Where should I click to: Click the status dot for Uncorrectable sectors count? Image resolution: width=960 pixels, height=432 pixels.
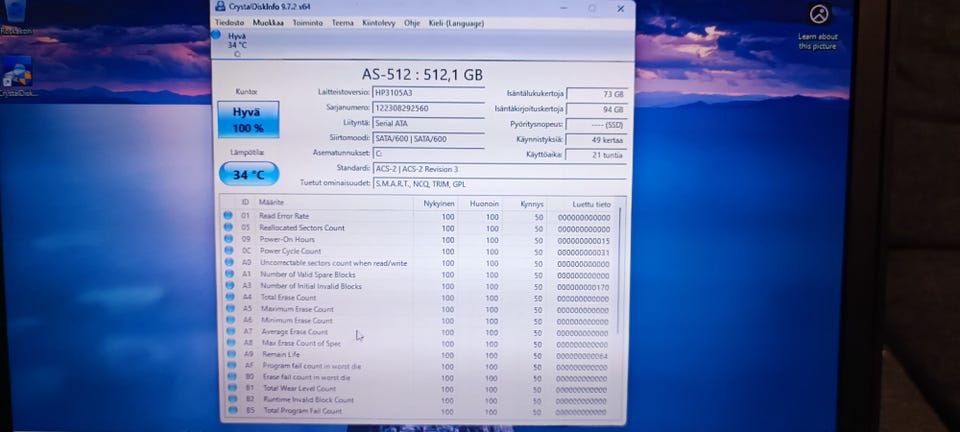(x=229, y=262)
